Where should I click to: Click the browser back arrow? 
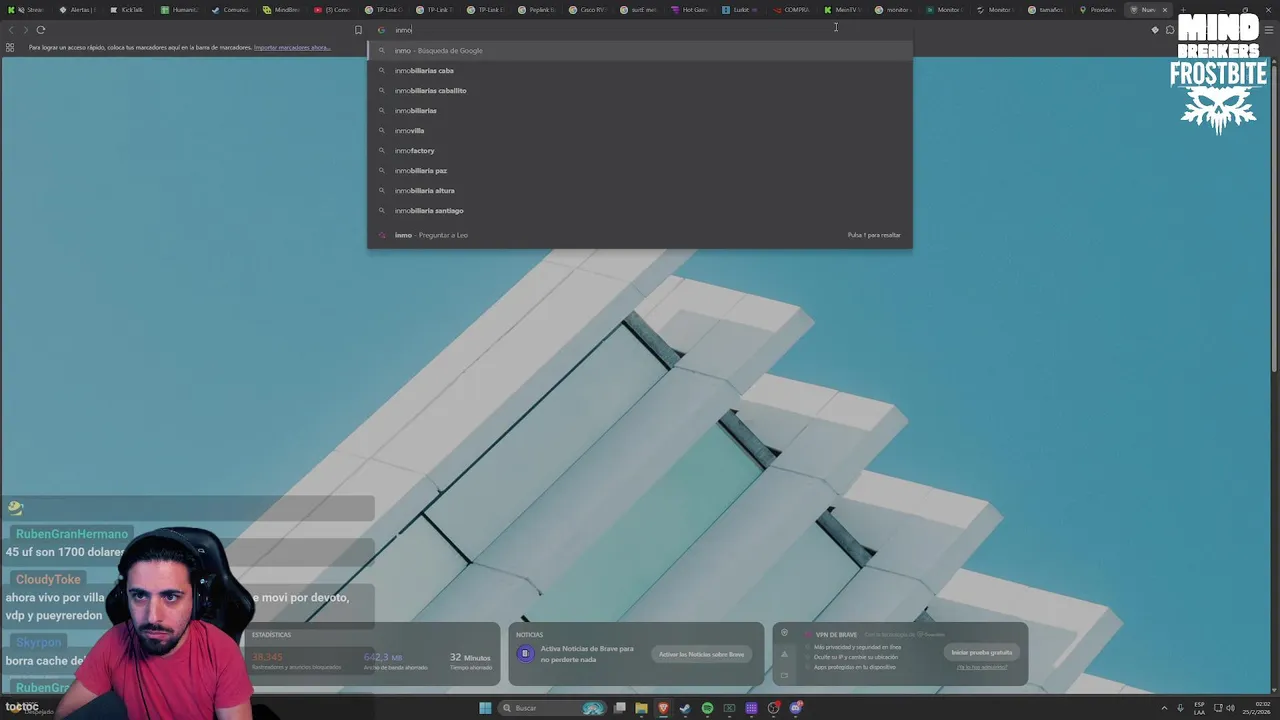11,30
